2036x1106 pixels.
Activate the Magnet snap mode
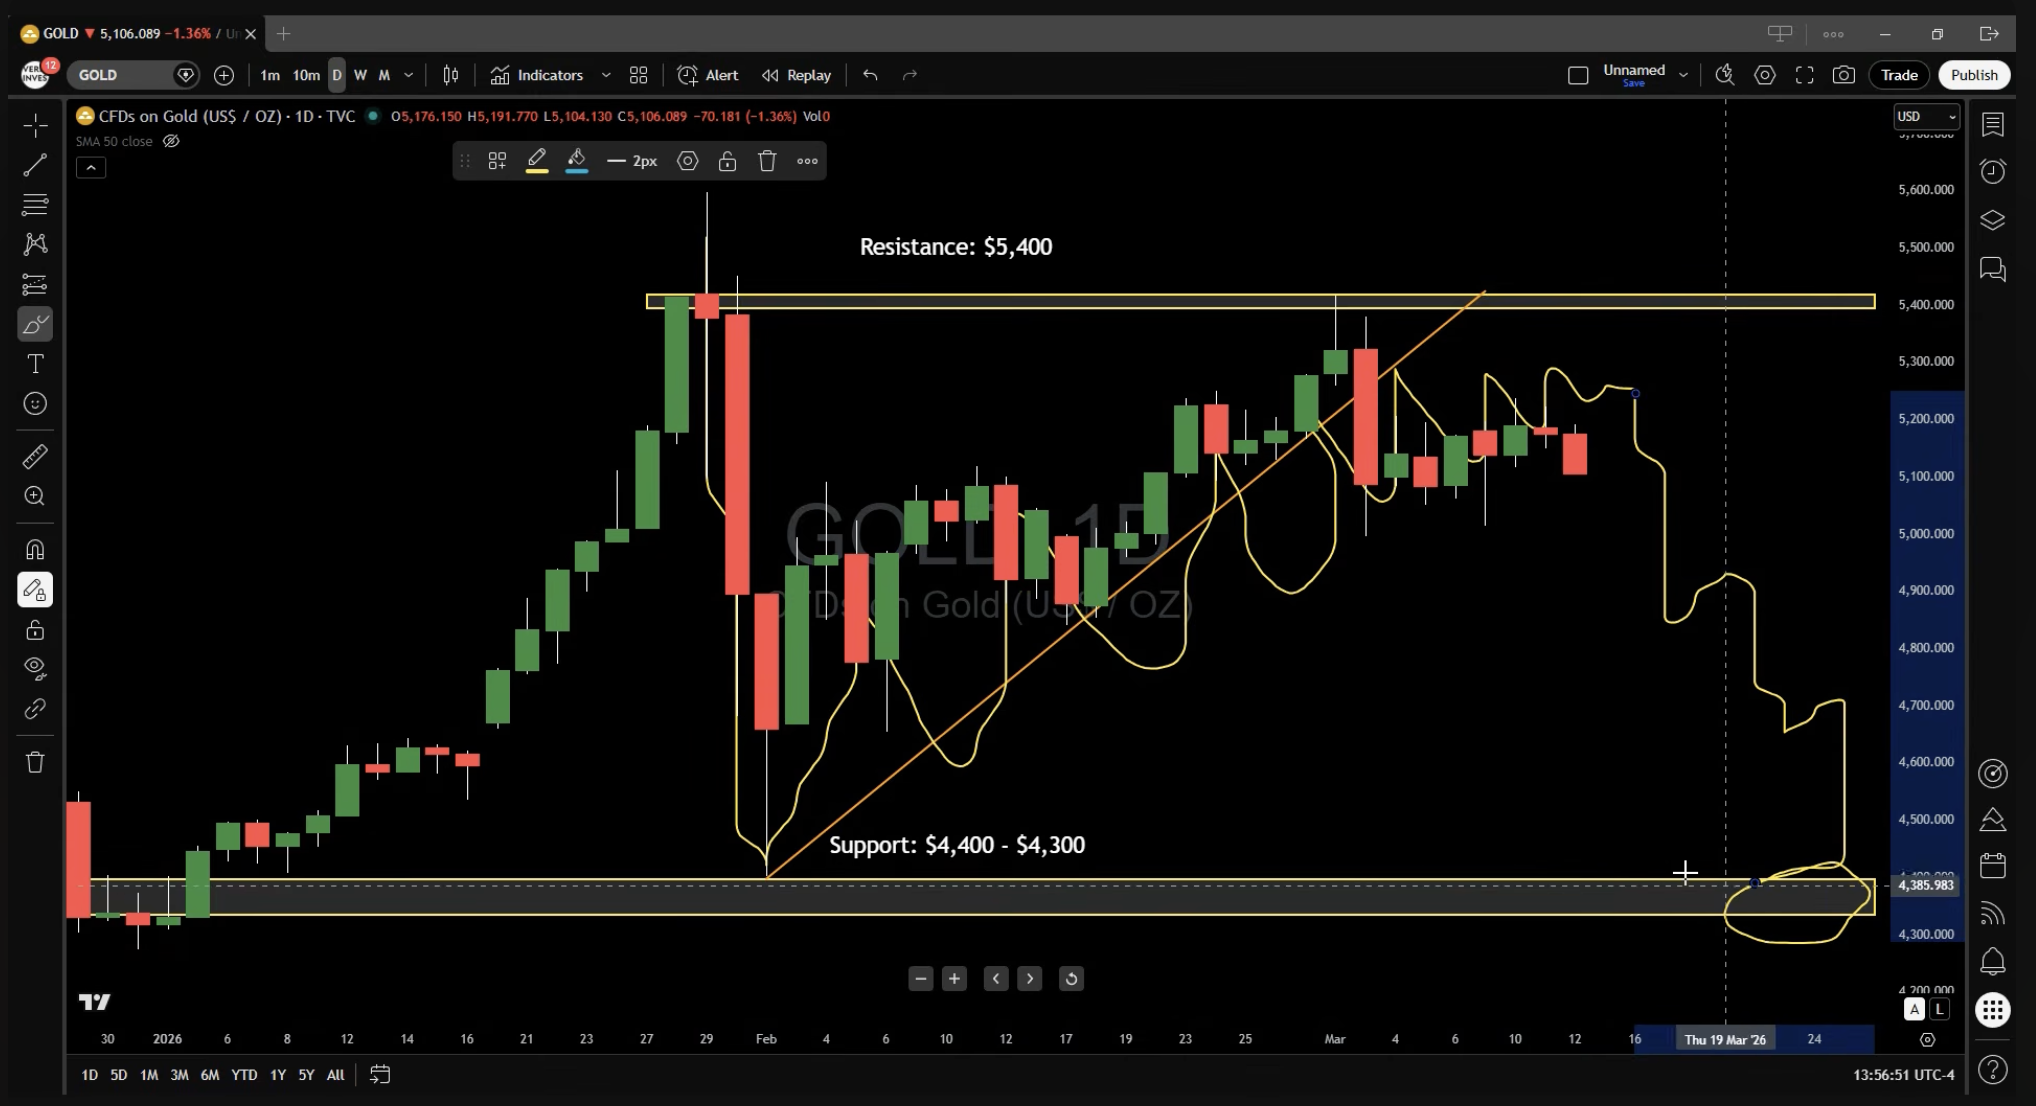35,550
